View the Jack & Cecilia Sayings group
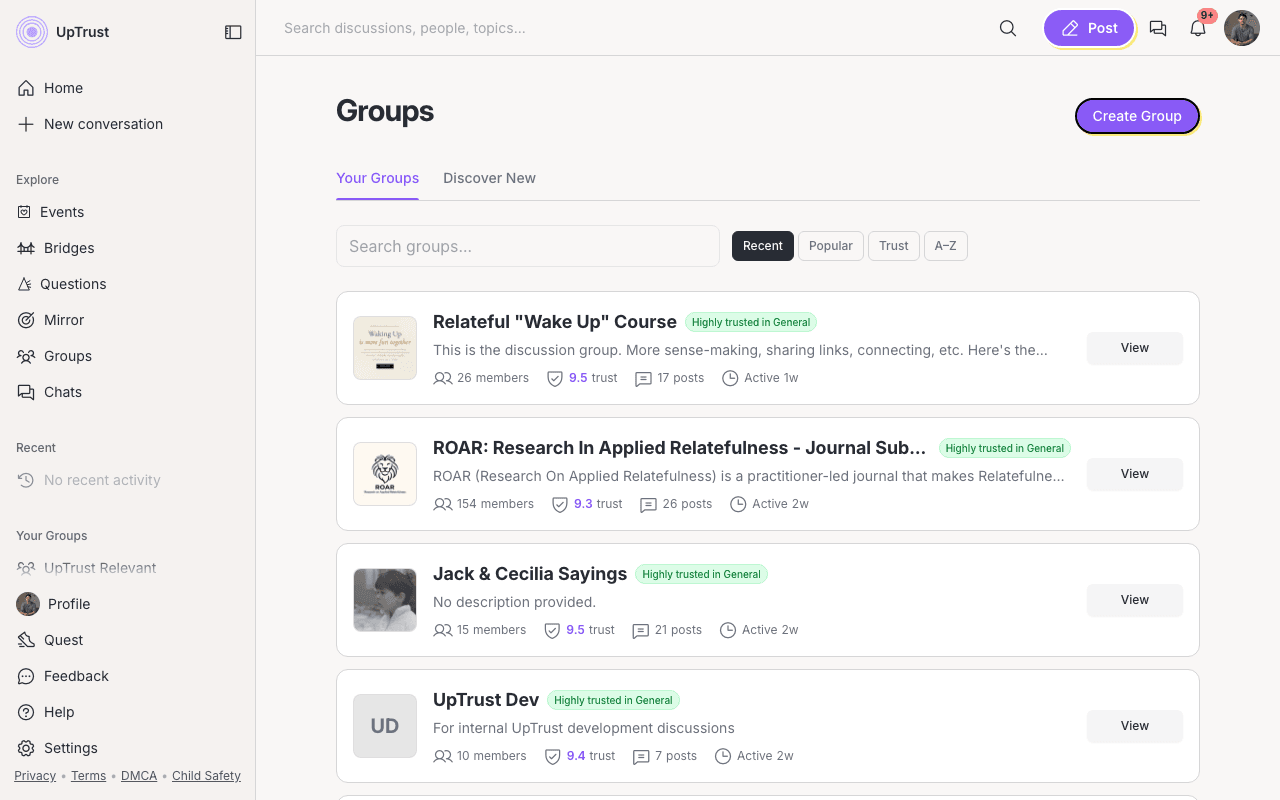 1135,600
